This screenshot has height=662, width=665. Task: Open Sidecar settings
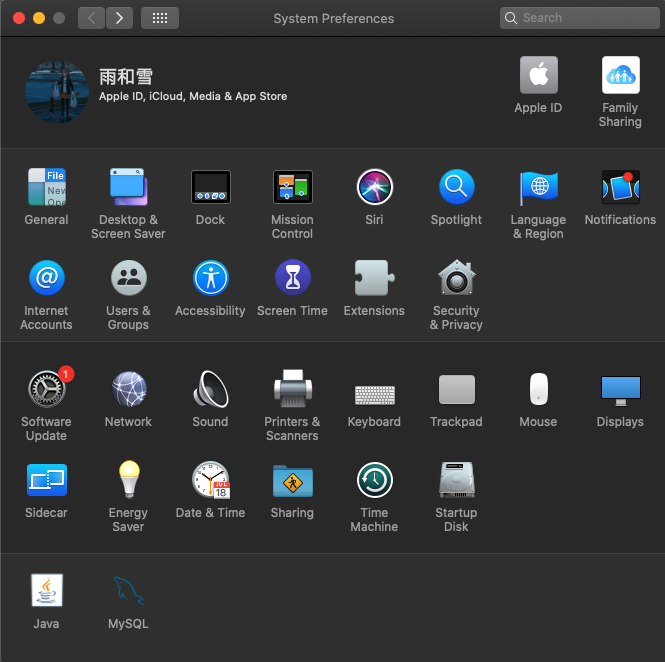coord(47,480)
